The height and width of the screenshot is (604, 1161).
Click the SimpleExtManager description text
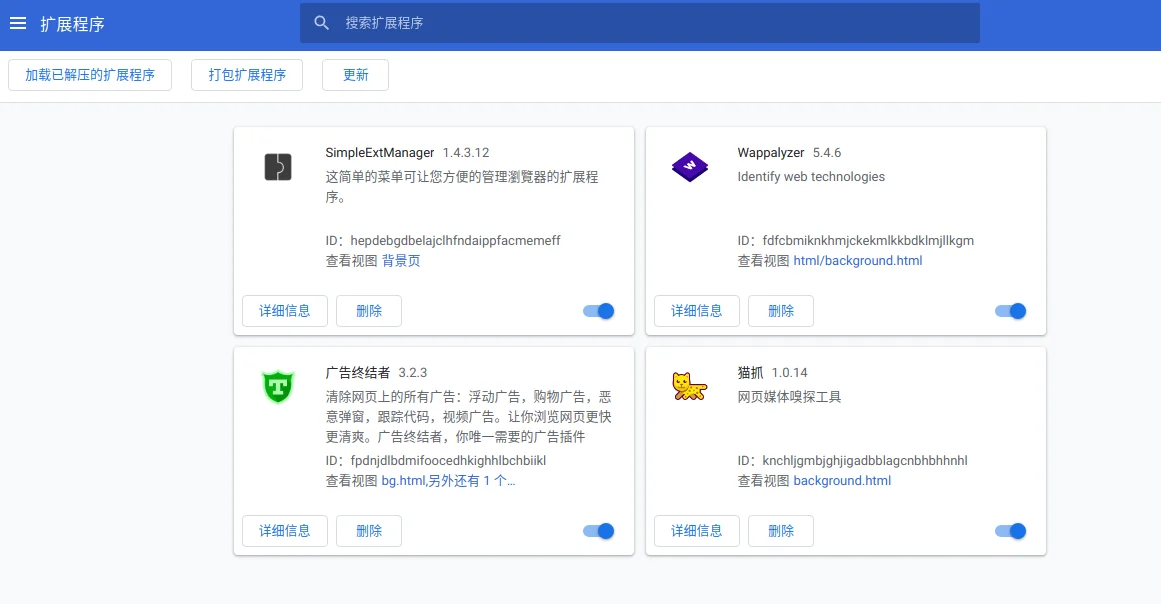click(x=462, y=187)
